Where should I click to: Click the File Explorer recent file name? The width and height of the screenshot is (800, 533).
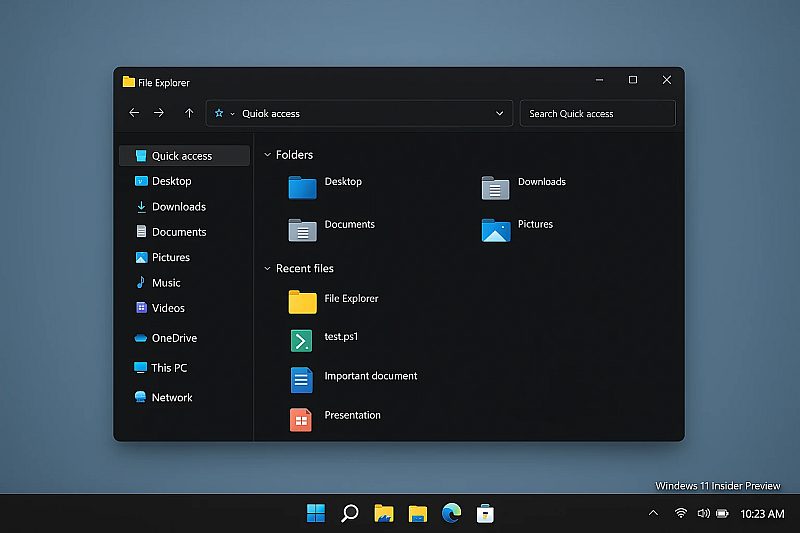coord(352,298)
